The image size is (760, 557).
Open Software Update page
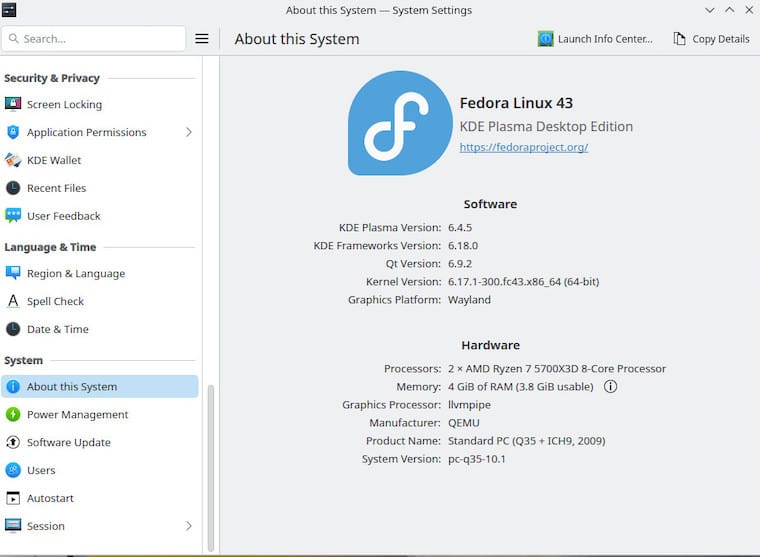pos(99,442)
